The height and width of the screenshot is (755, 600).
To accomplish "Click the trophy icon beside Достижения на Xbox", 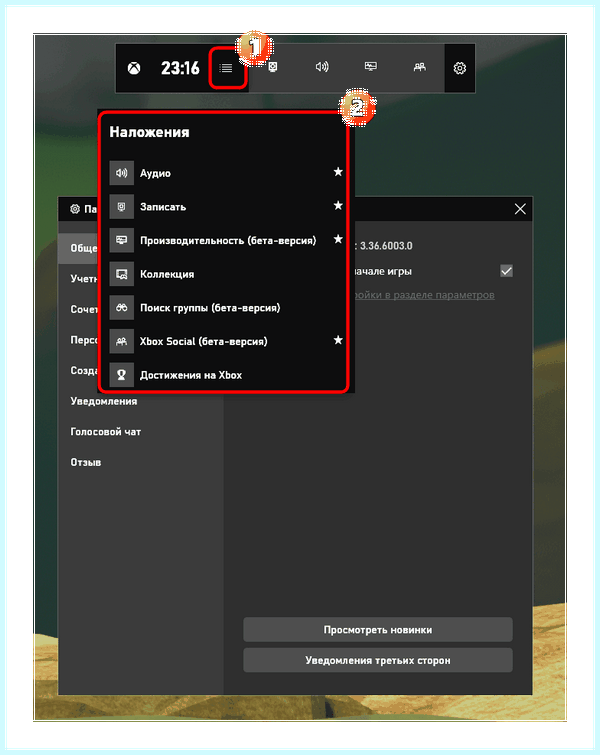I will click(121, 375).
